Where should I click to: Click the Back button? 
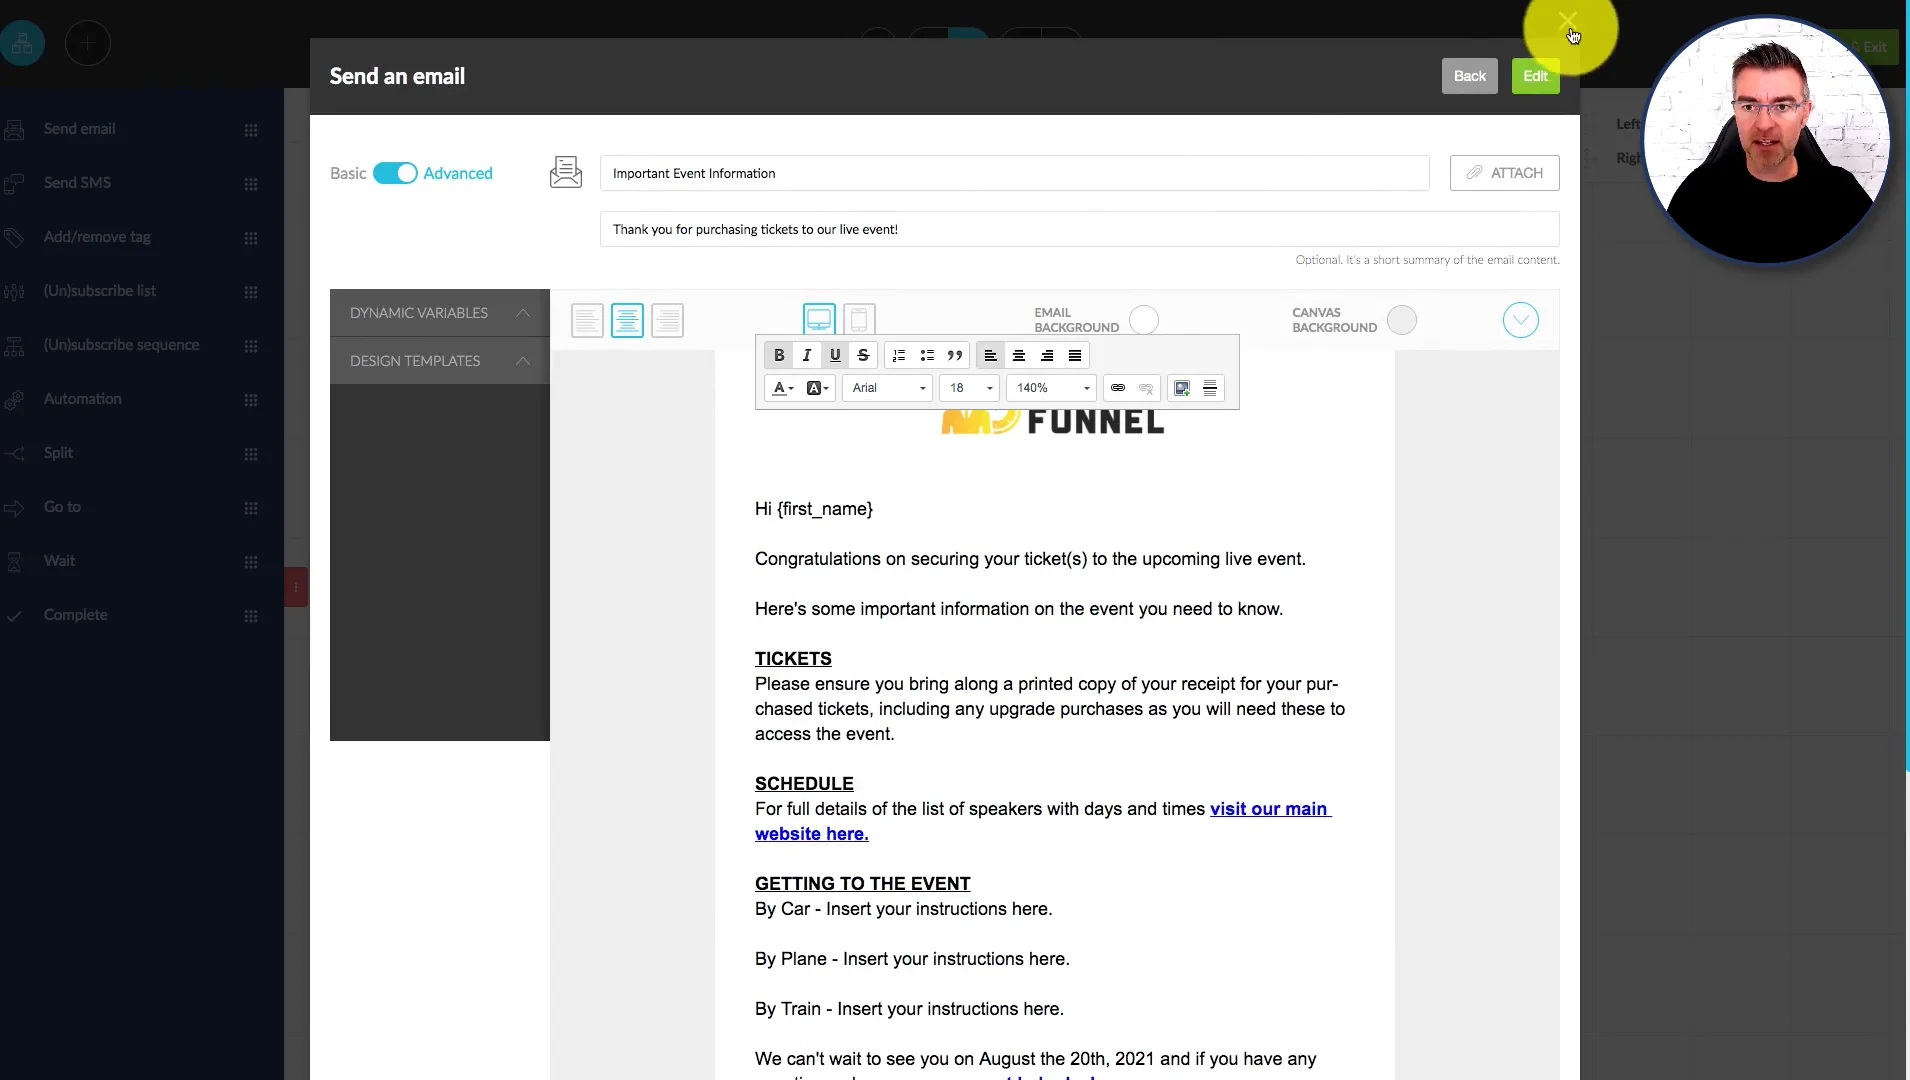pyautogui.click(x=1468, y=75)
